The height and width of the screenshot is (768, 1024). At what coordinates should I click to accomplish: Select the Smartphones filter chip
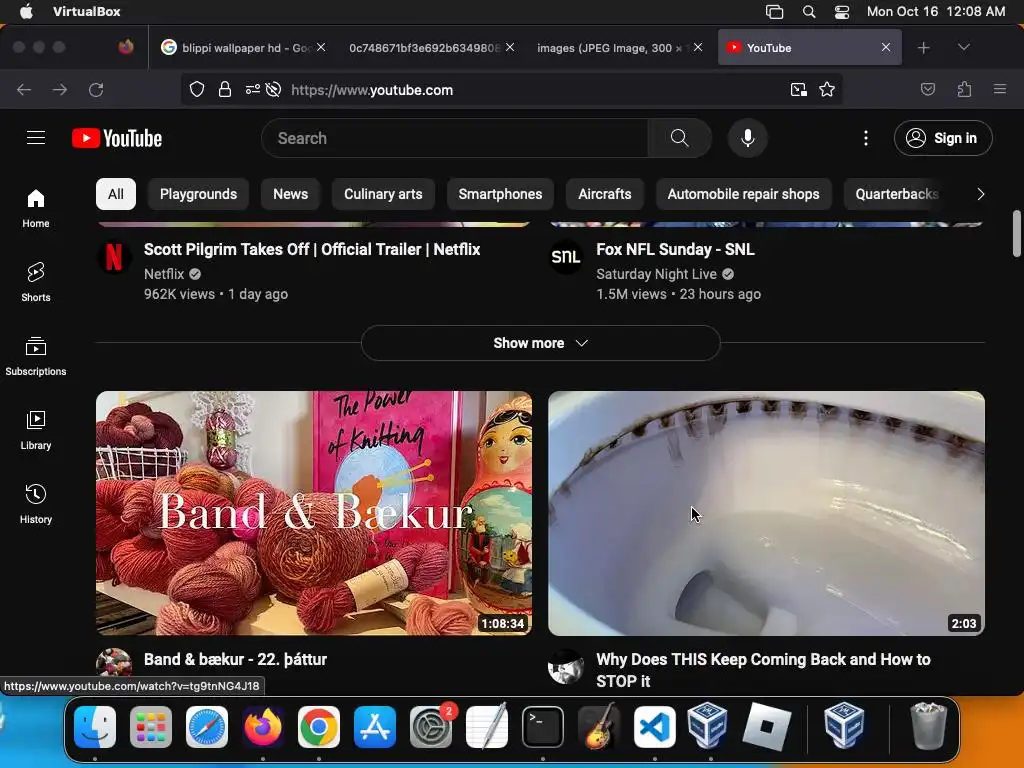tap(500, 194)
